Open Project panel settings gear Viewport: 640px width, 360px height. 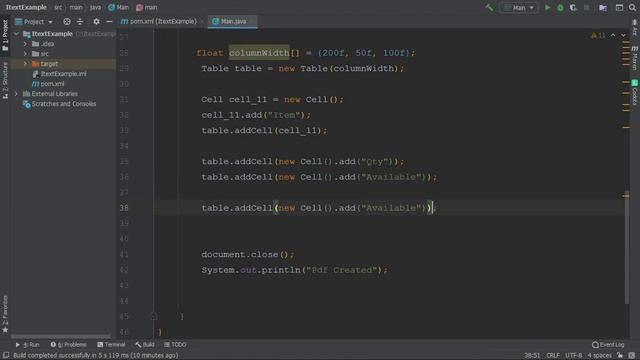[96, 21]
